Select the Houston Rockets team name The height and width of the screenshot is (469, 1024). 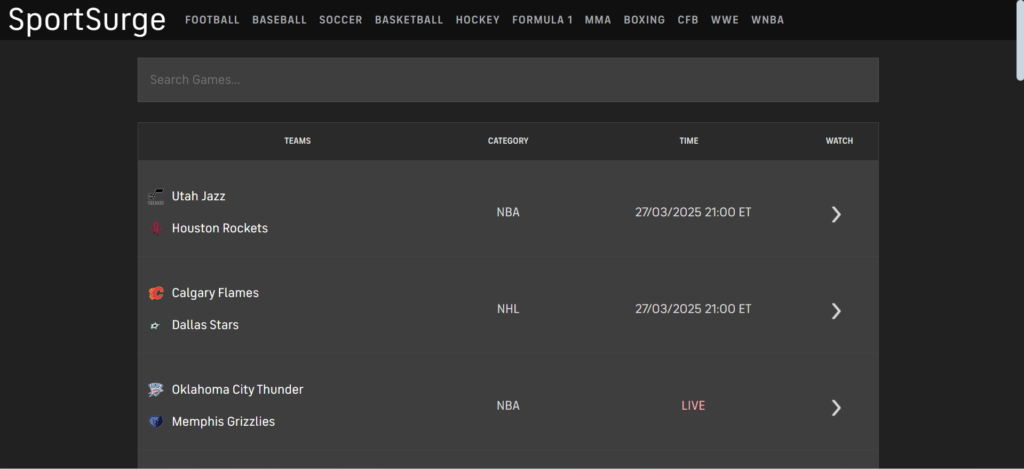219,228
